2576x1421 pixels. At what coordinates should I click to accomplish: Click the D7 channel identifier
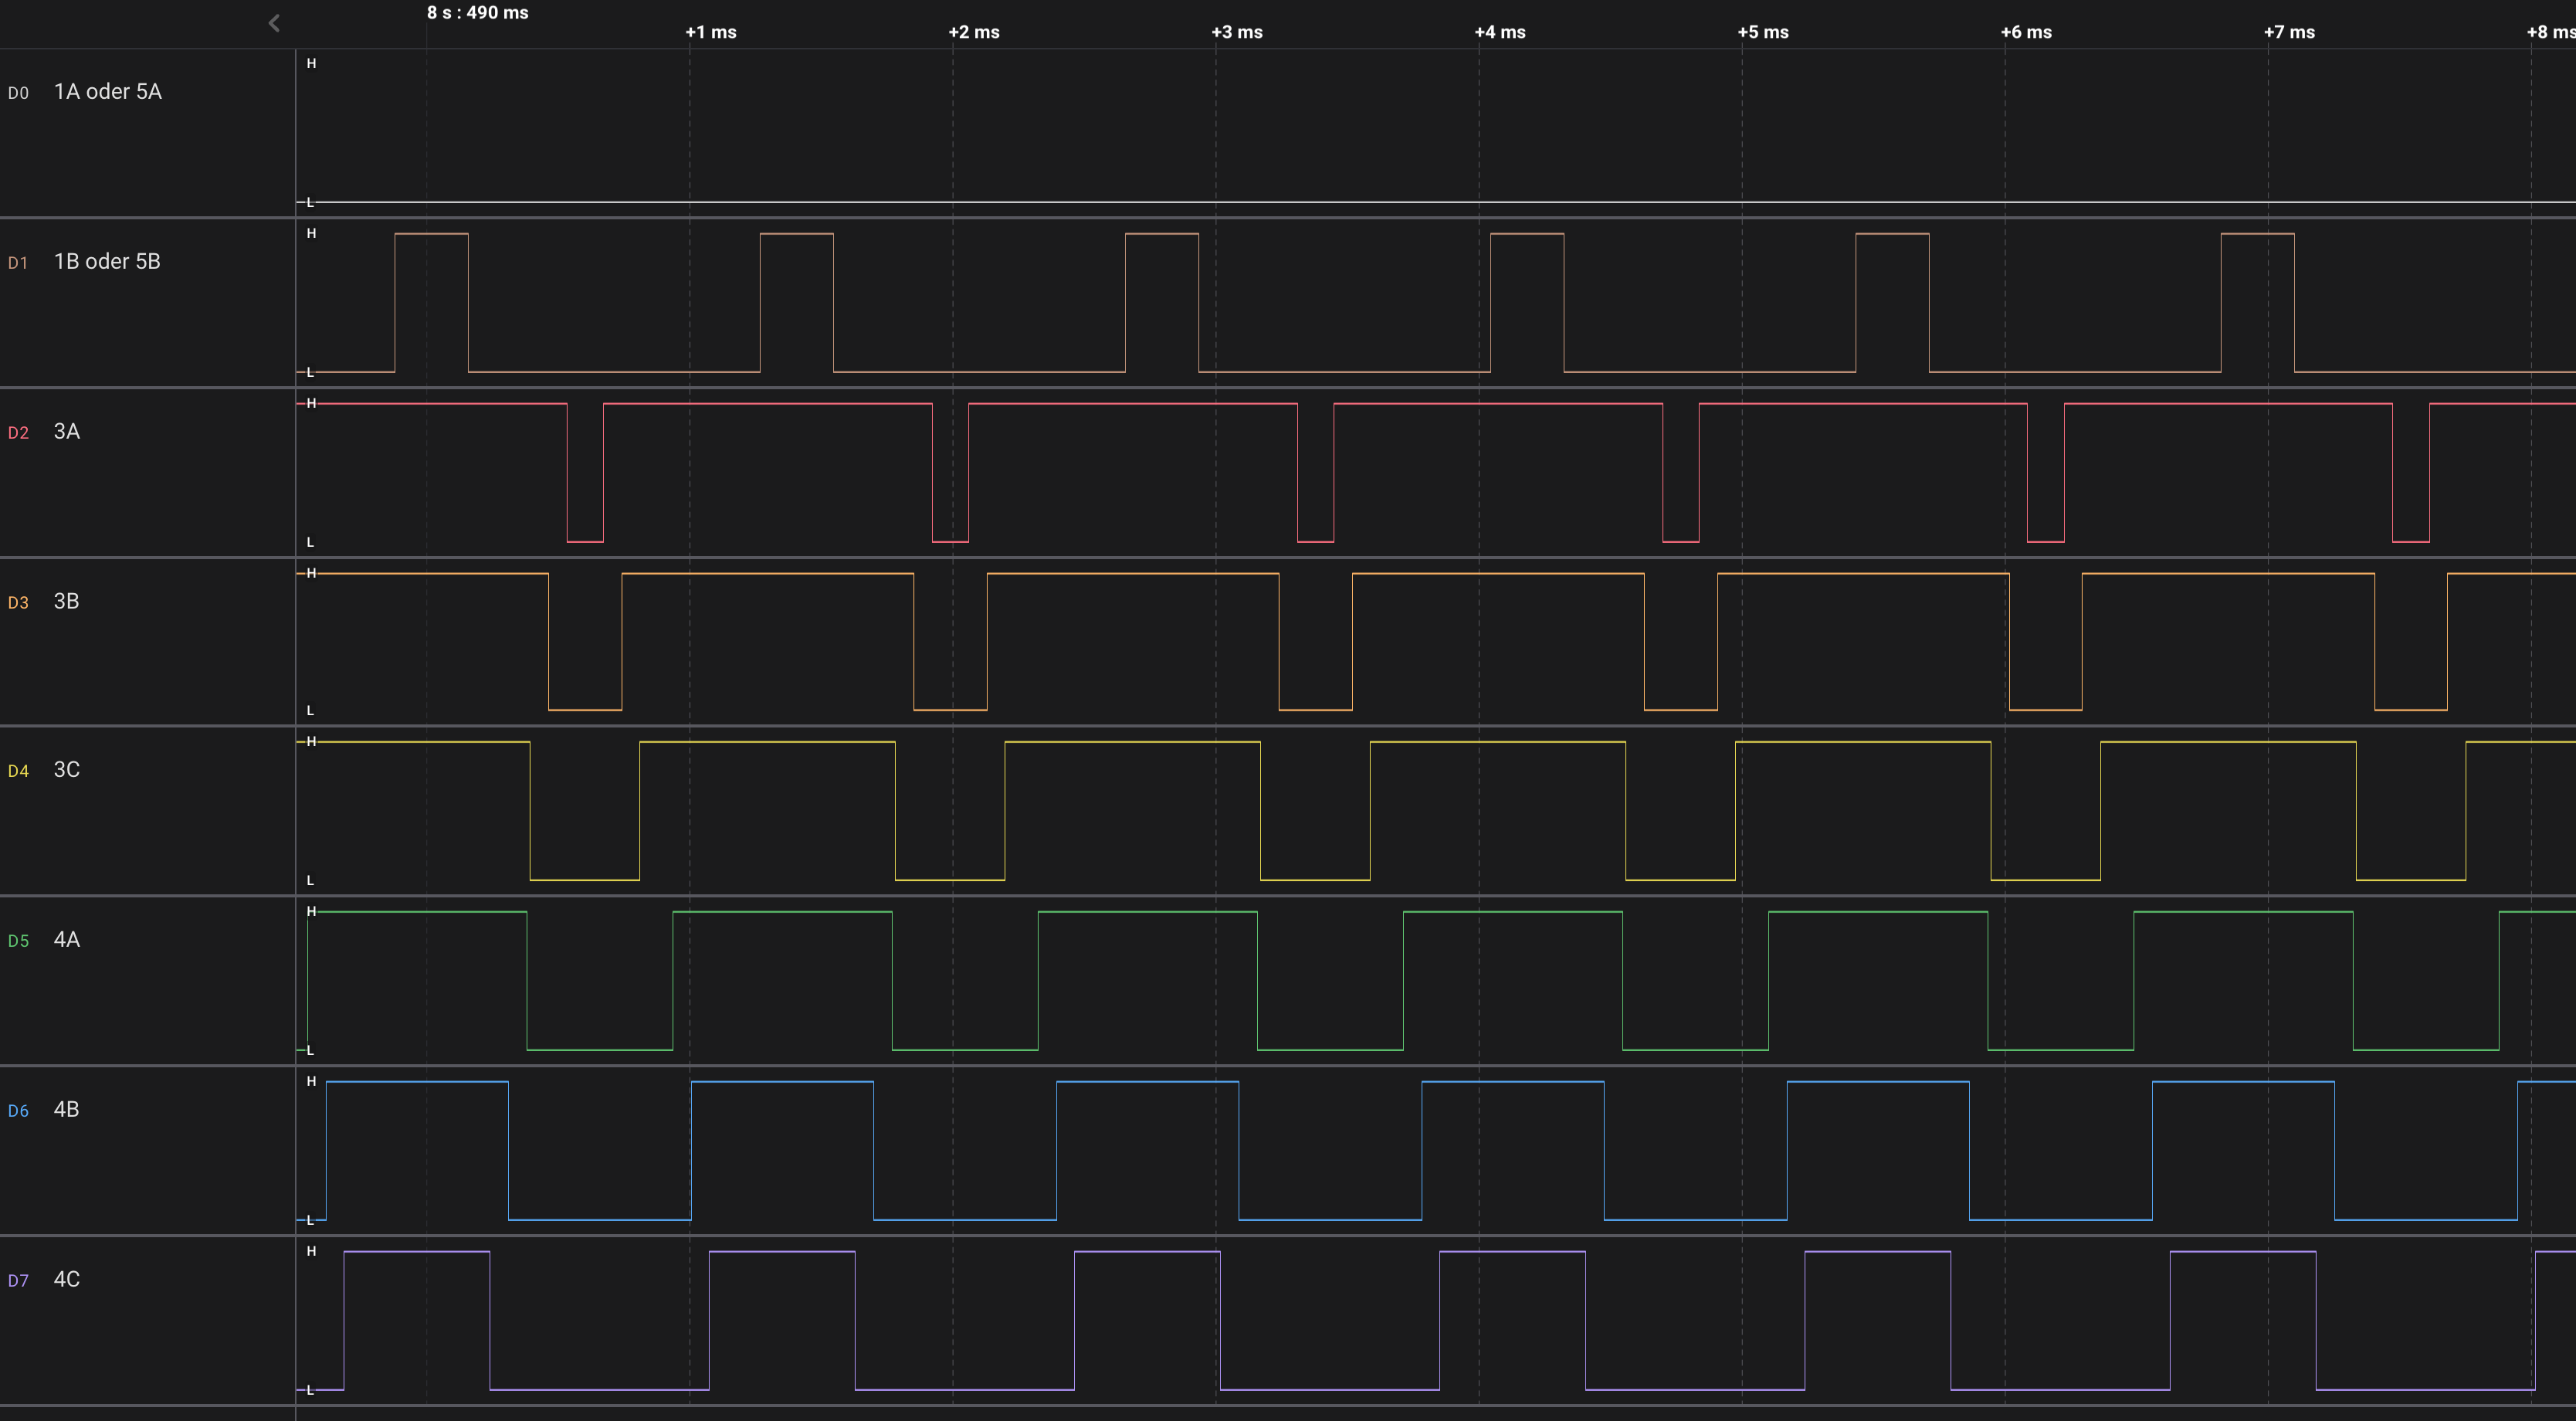18,1281
